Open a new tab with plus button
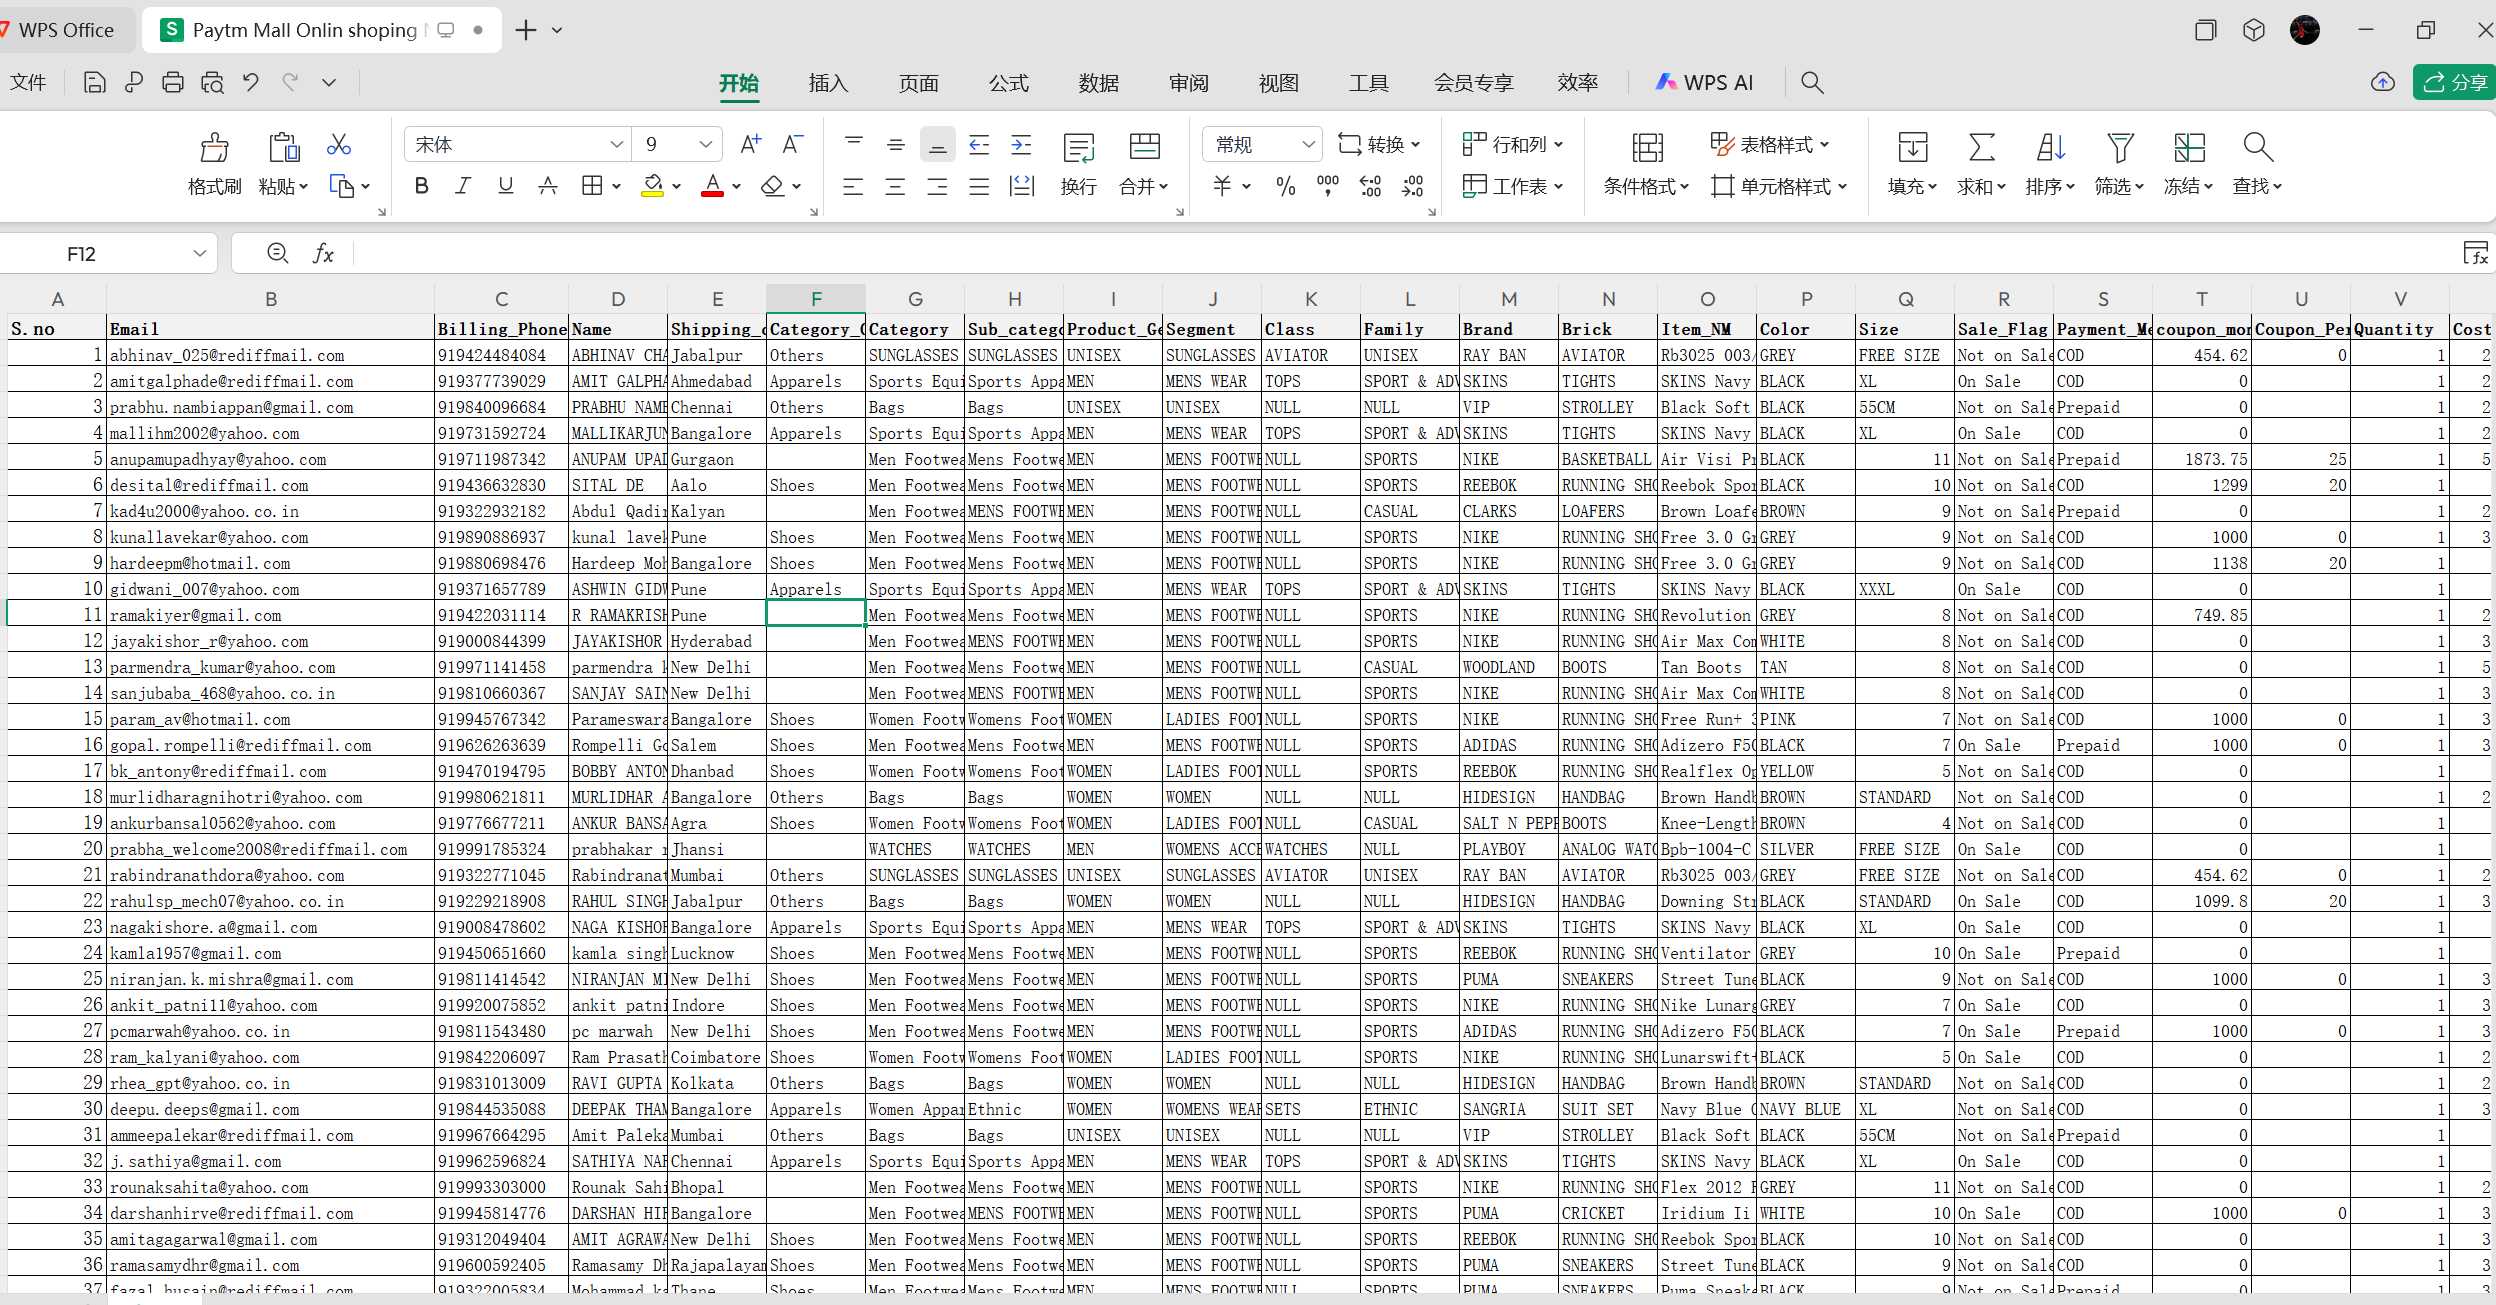Image resolution: width=2496 pixels, height=1305 pixels. pos(525,30)
